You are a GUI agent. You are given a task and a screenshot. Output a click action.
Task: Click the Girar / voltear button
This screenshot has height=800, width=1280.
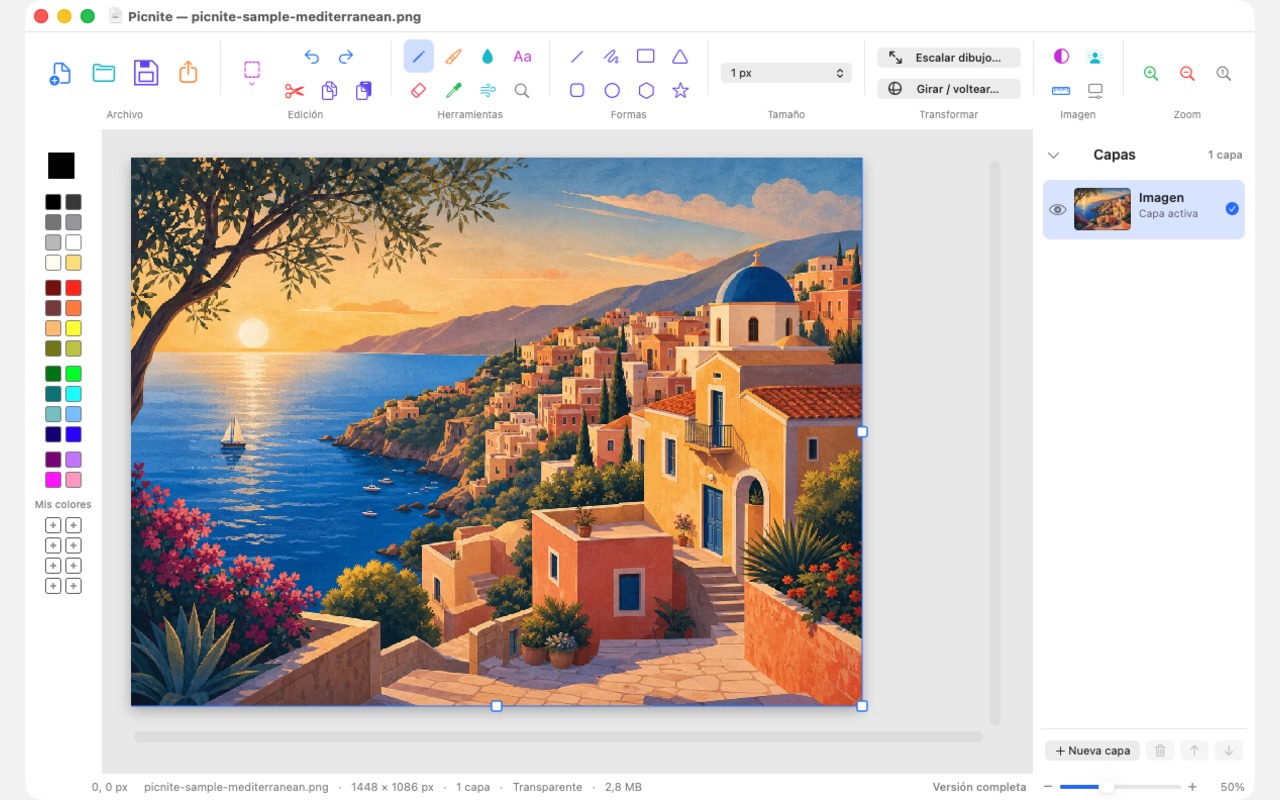(x=949, y=89)
